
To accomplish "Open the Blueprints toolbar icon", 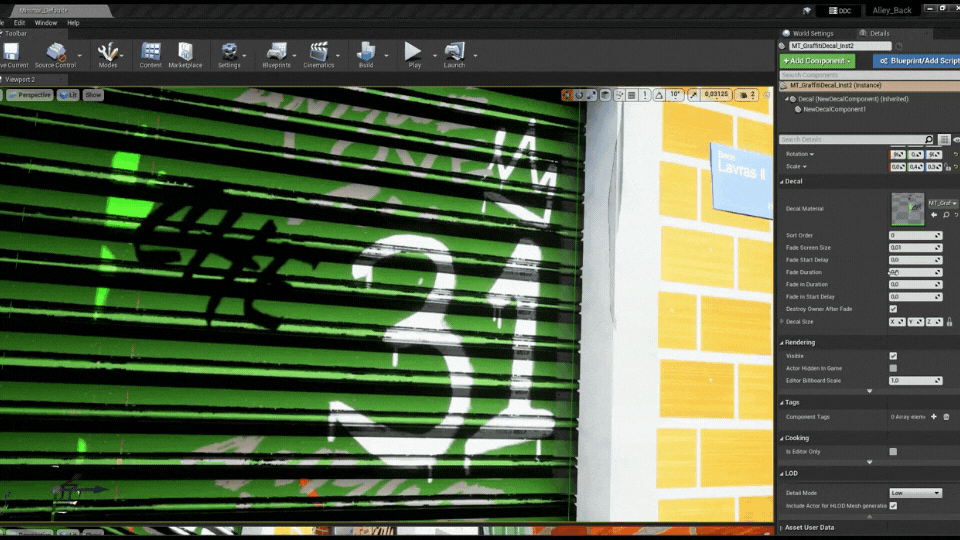I will click(x=276, y=54).
